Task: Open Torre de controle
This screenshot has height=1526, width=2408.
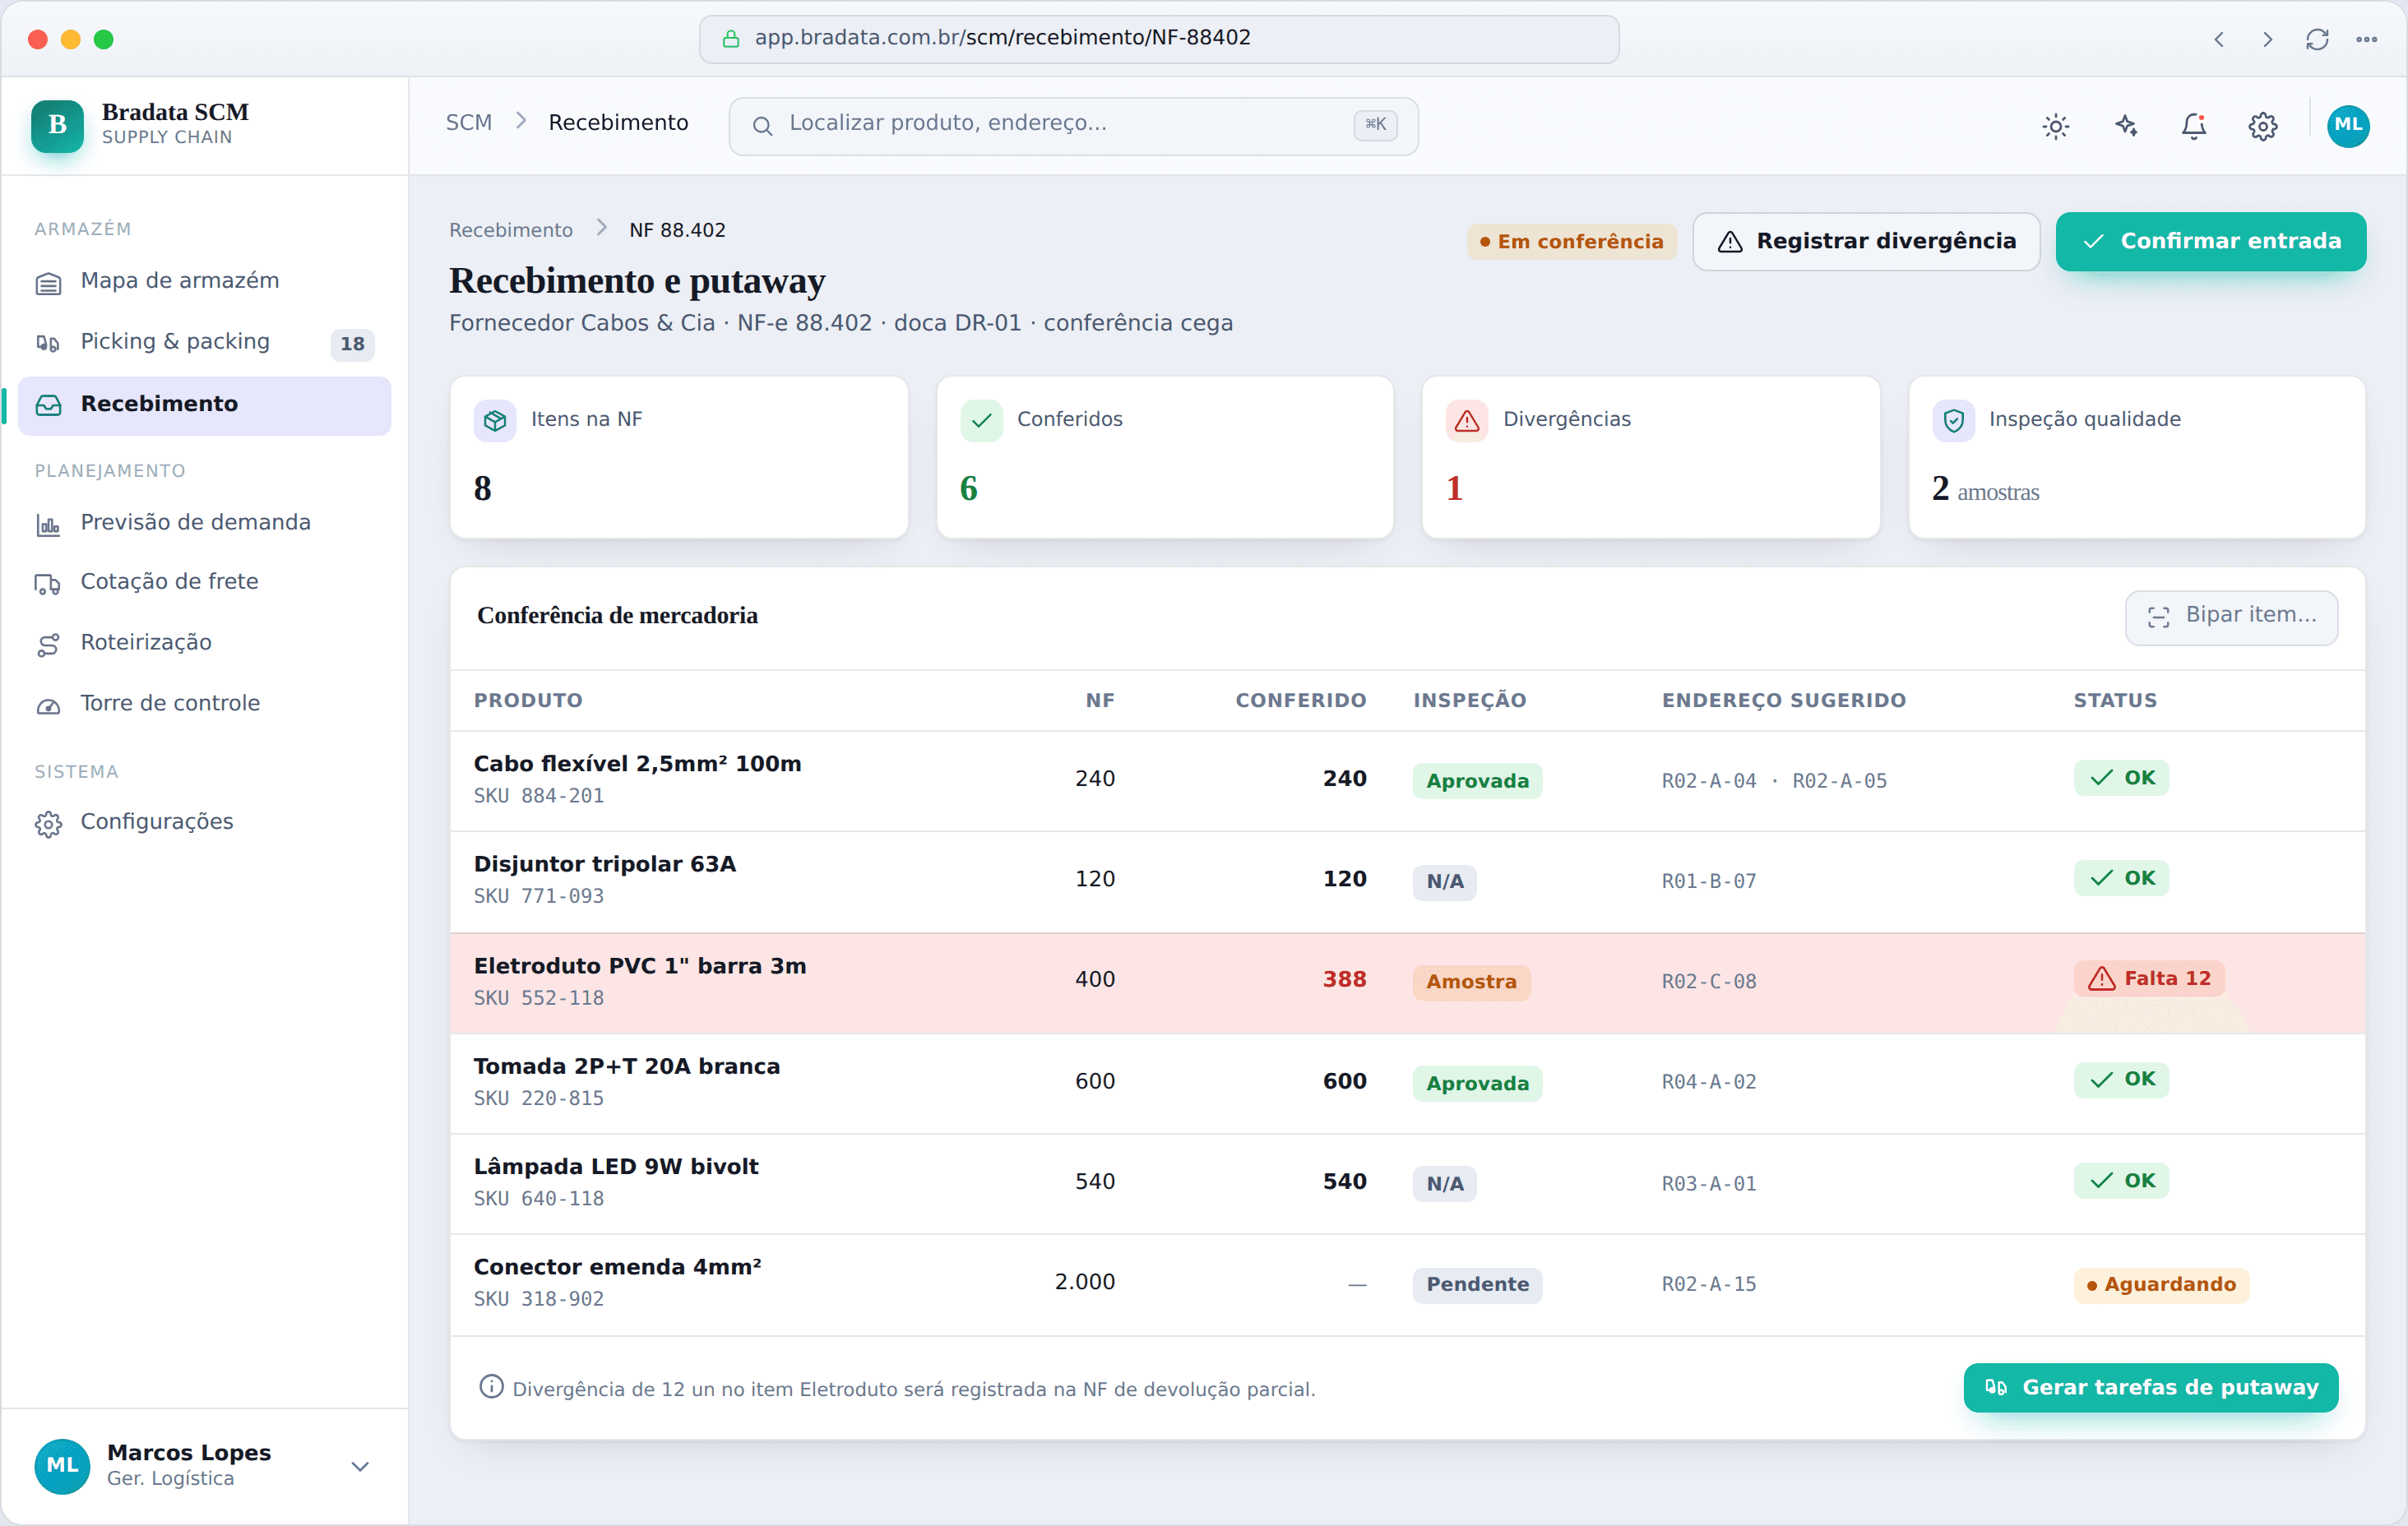Action: (204, 704)
